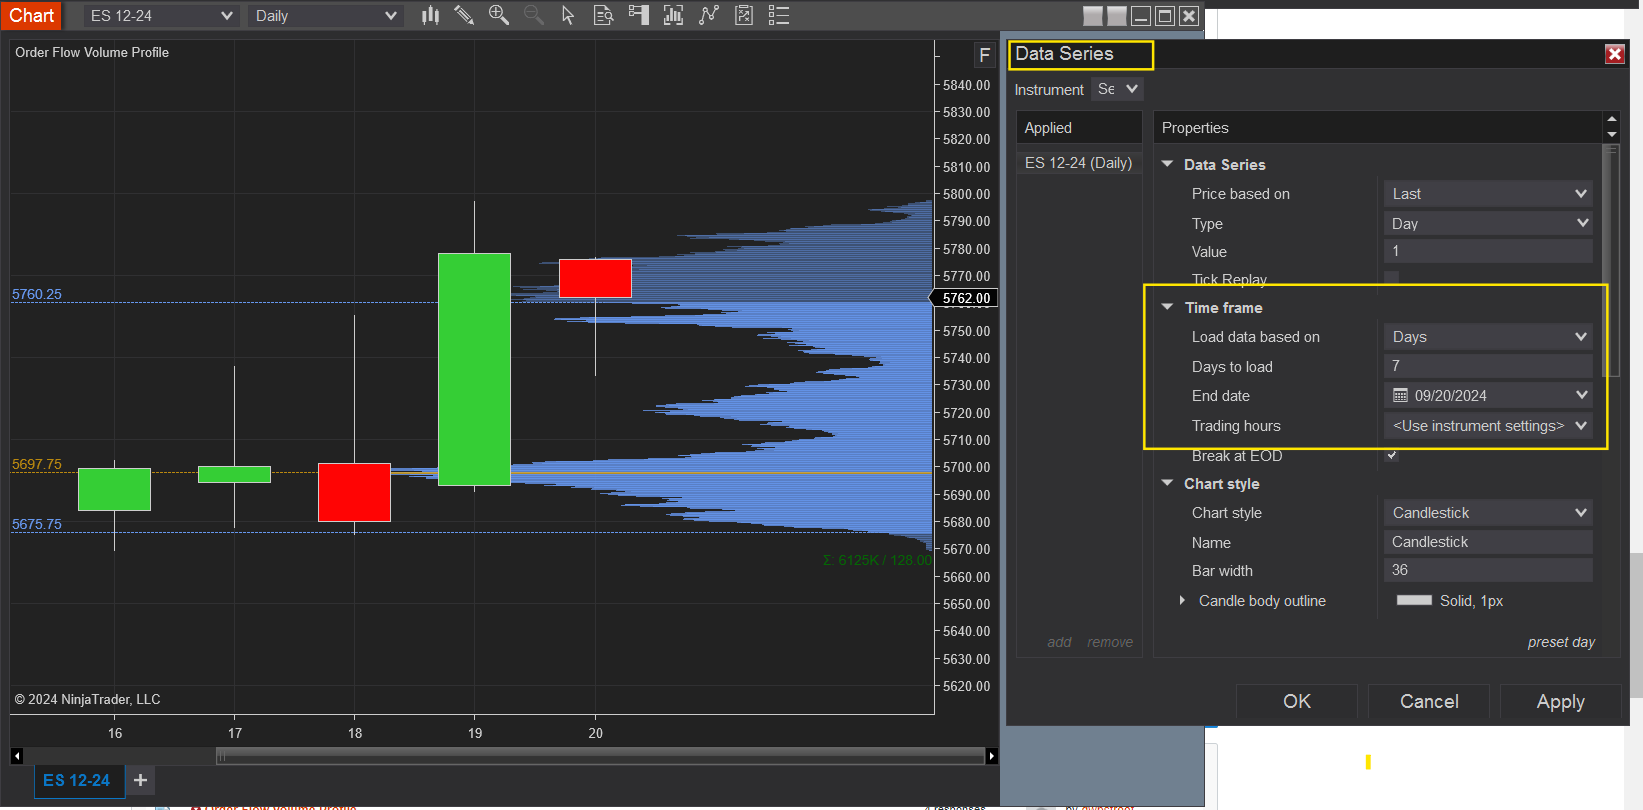Open the Type dropdown set to Day
This screenshot has height=810, width=1643.
(x=1488, y=224)
